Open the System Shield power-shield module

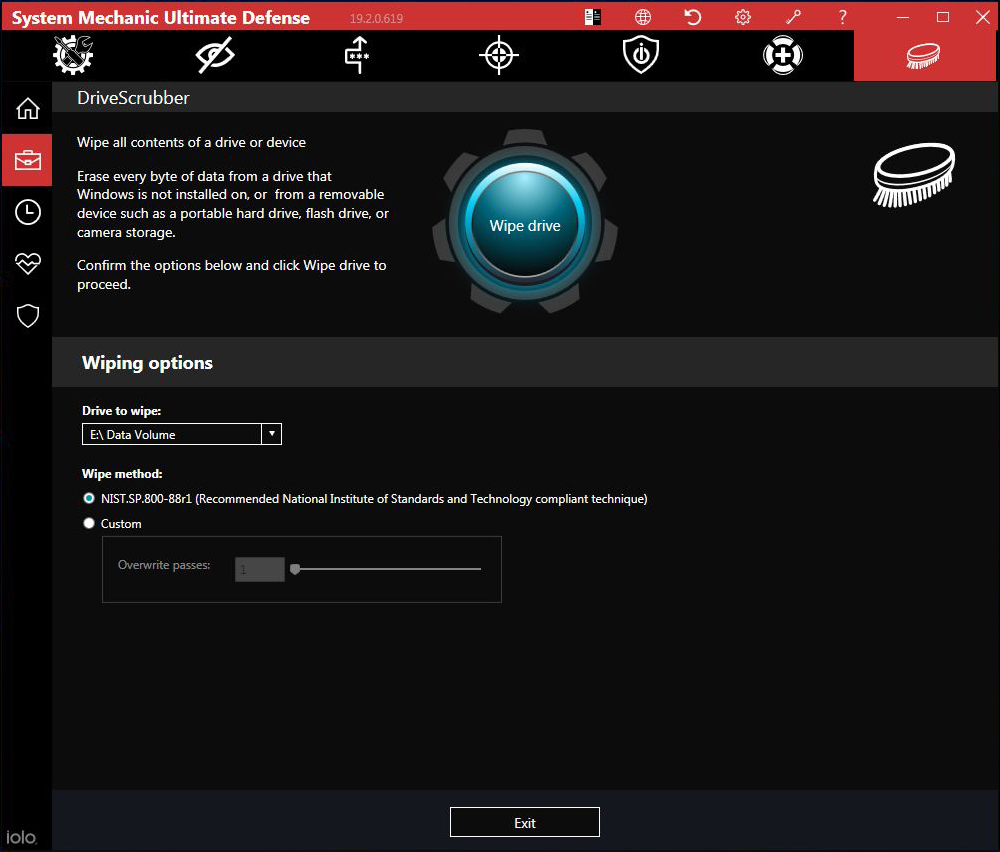point(641,55)
